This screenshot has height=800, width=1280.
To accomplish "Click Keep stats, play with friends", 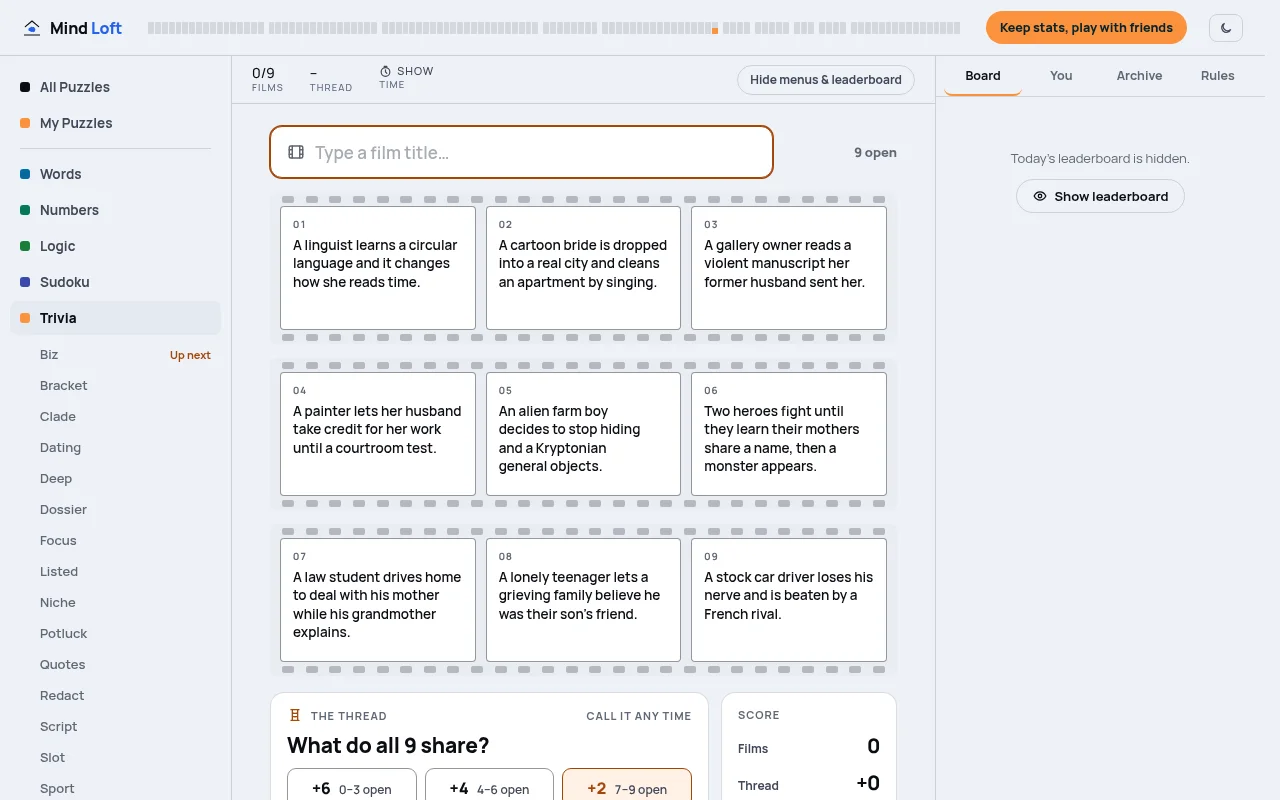I will click(1086, 28).
